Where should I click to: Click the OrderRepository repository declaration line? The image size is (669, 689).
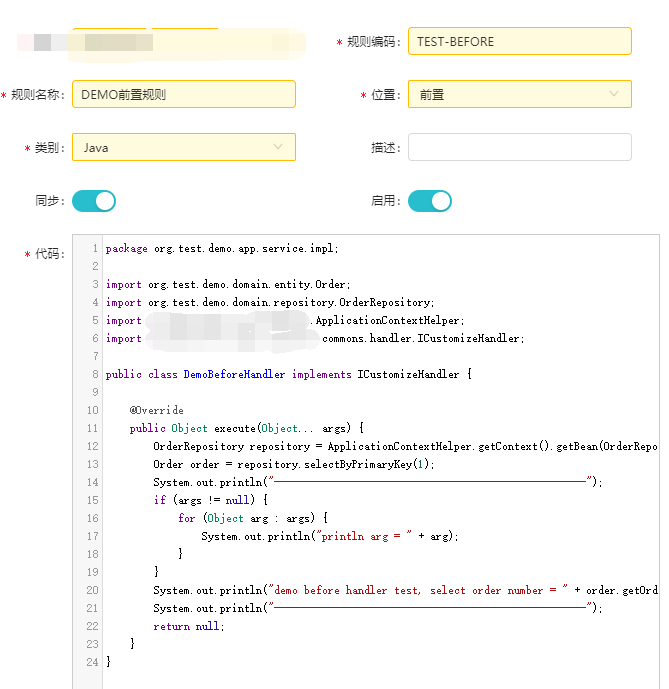tap(405, 446)
